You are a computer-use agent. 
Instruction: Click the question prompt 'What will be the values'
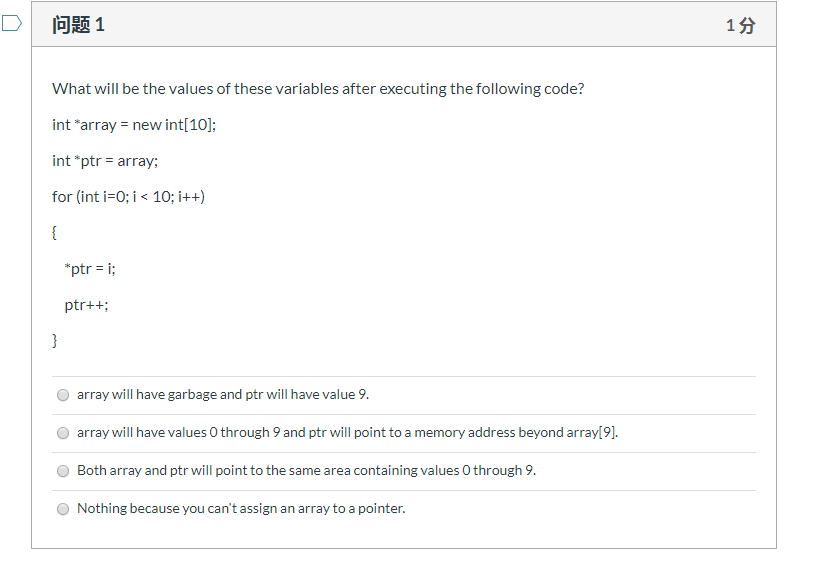click(x=318, y=89)
